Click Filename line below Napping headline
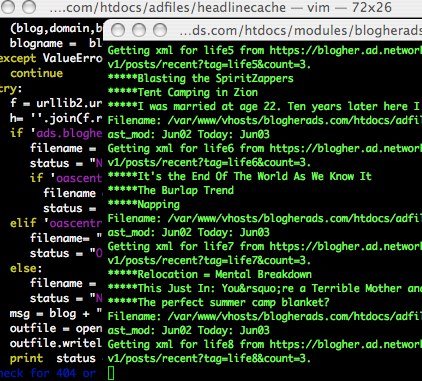The width and height of the screenshot is (422, 381). (x=265, y=218)
